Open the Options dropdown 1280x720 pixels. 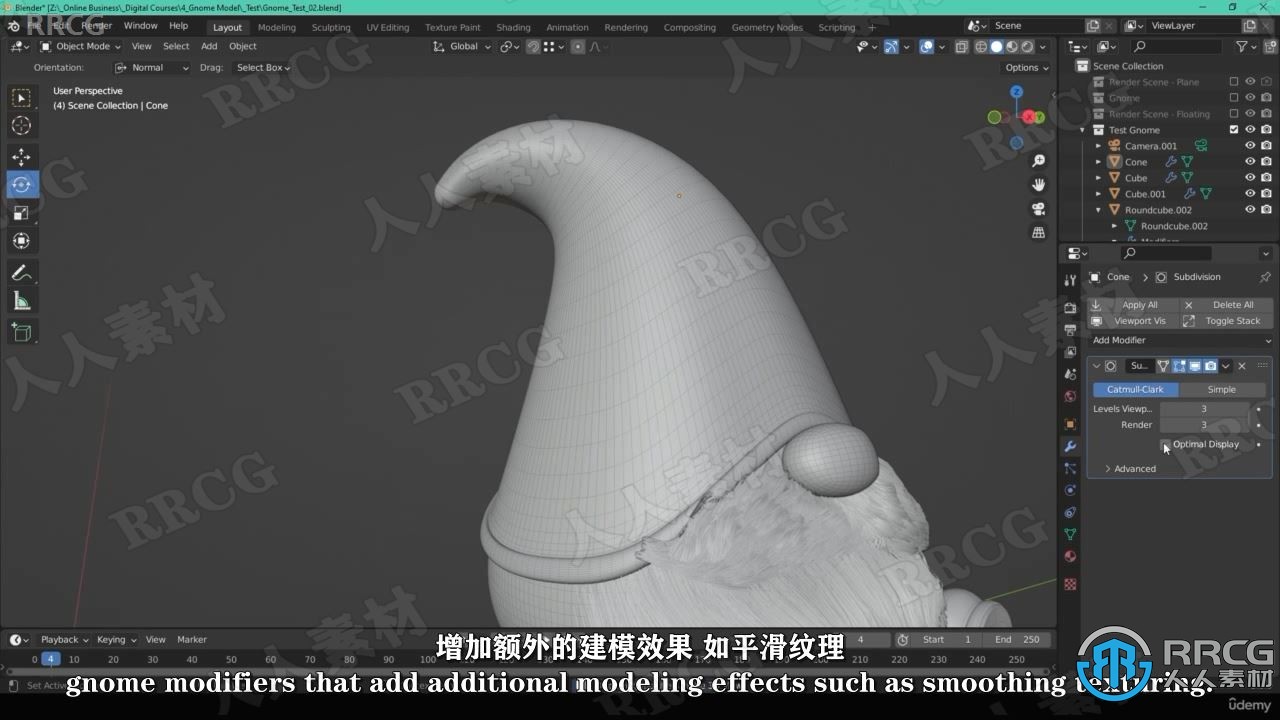1027,68
